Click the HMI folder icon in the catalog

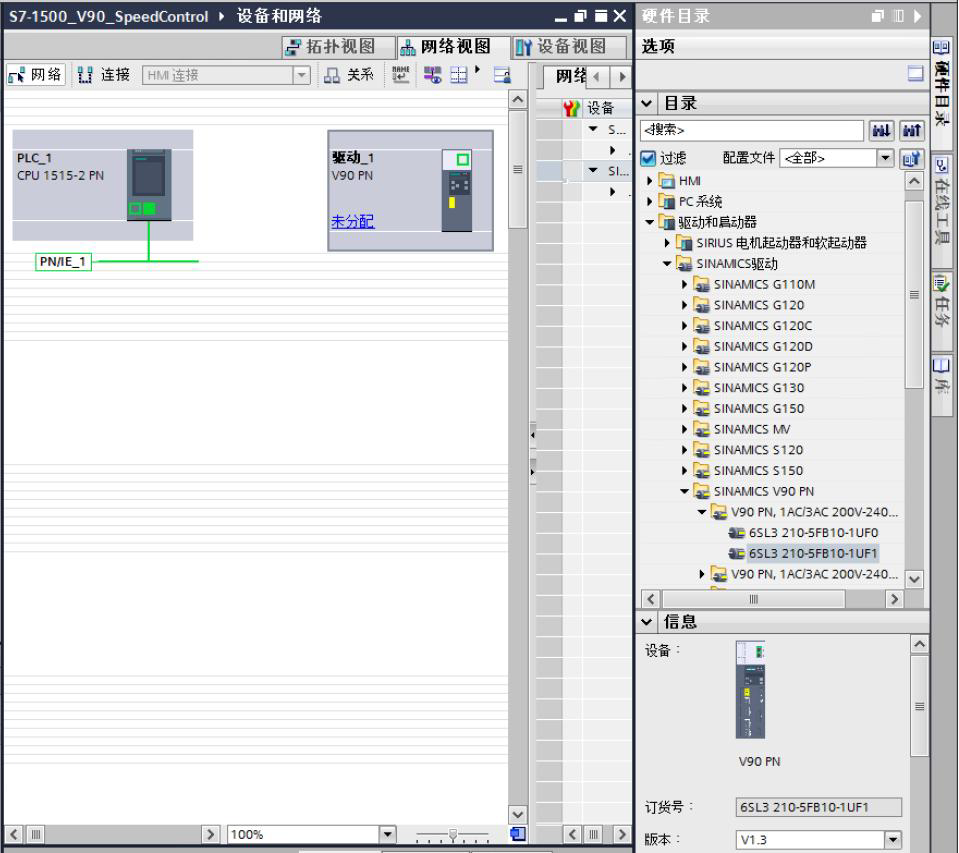[x=667, y=181]
